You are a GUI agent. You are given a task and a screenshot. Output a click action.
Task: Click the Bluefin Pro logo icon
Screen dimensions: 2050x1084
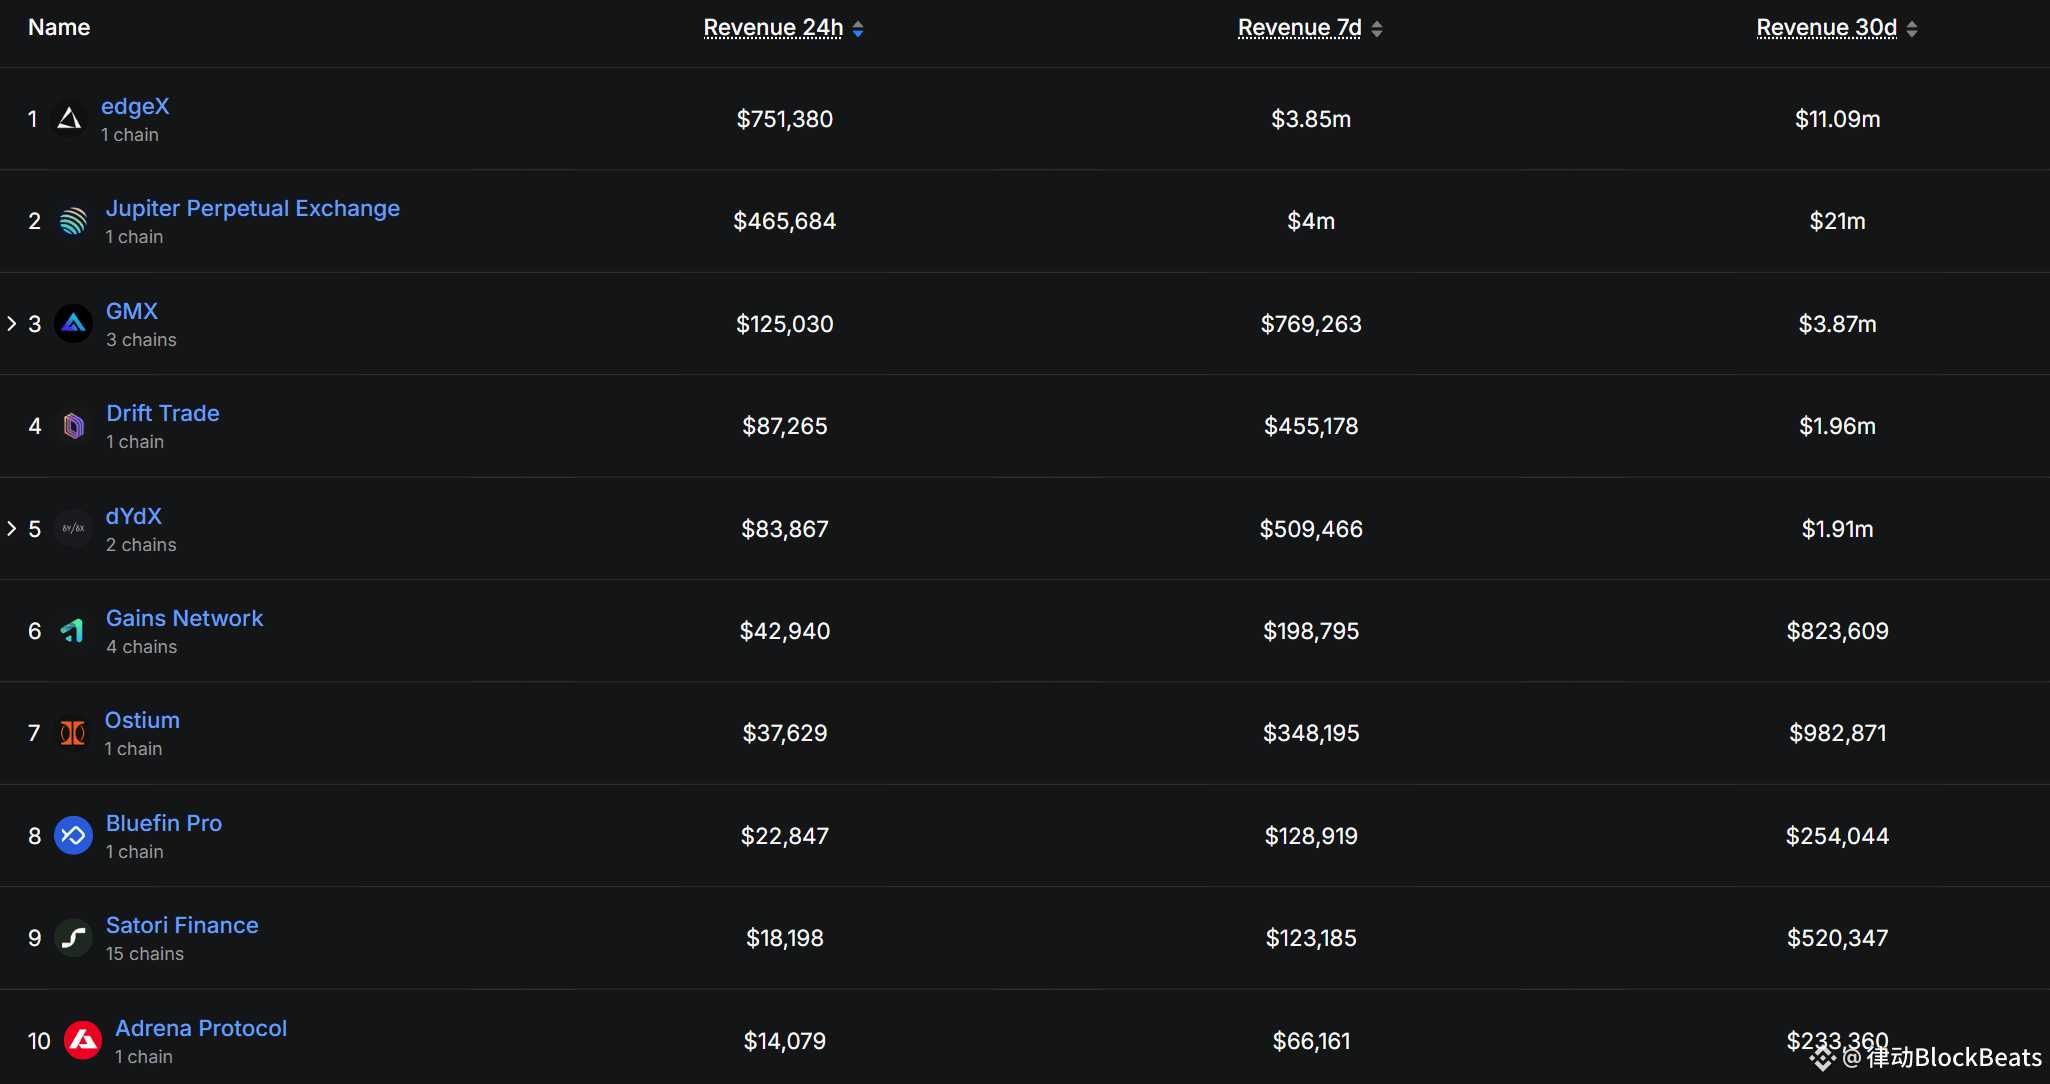[73, 836]
